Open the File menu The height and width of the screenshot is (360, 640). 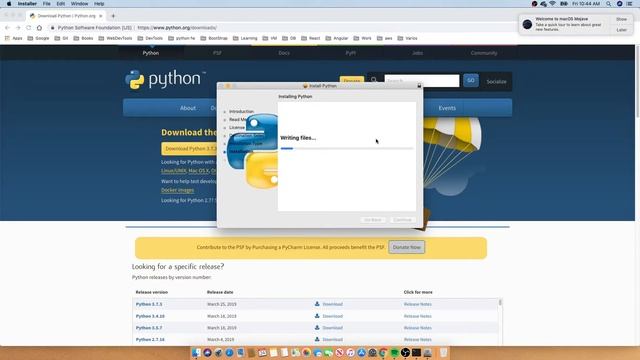point(47,4)
